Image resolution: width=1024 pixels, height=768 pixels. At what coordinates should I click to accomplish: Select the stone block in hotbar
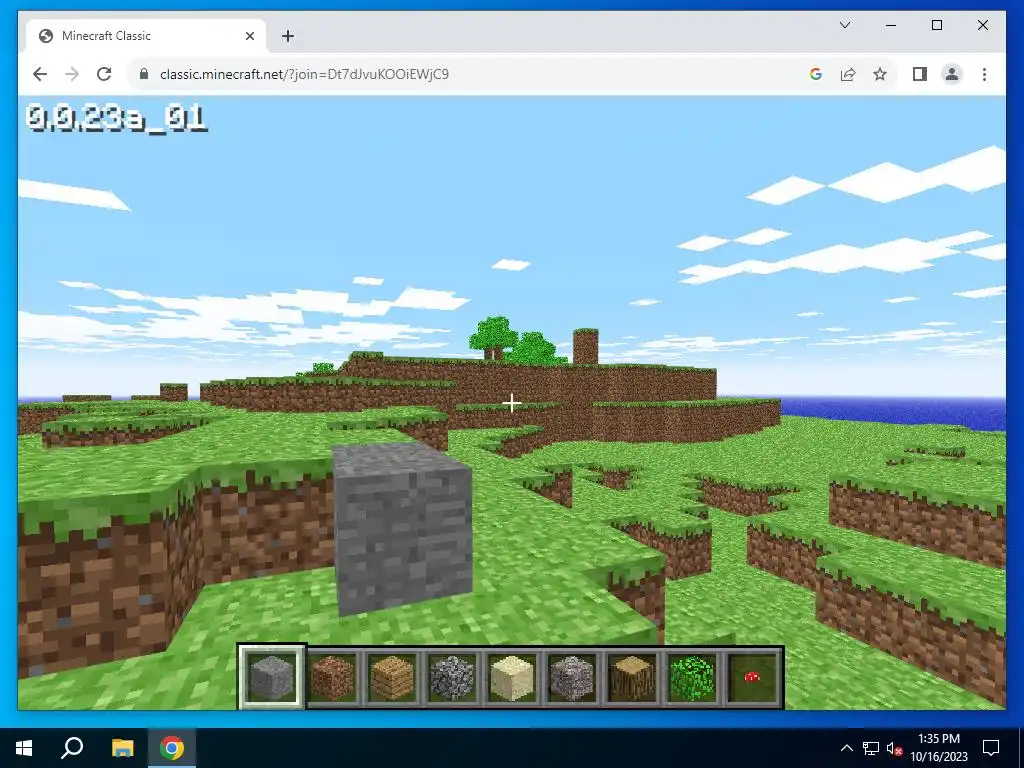[x=272, y=677]
